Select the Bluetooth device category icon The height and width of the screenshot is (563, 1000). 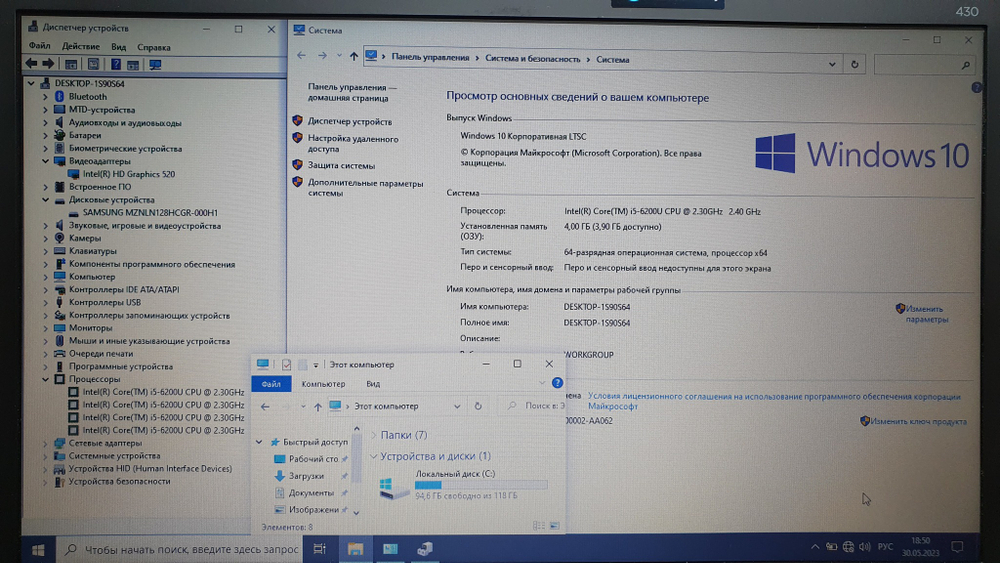pos(59,96)
